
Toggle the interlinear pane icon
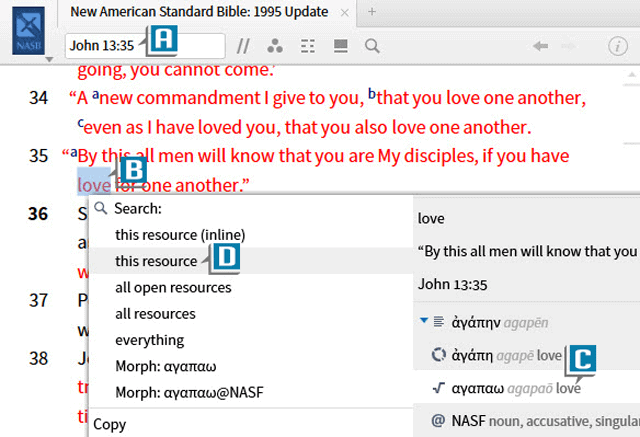click(x=308, y=46)
